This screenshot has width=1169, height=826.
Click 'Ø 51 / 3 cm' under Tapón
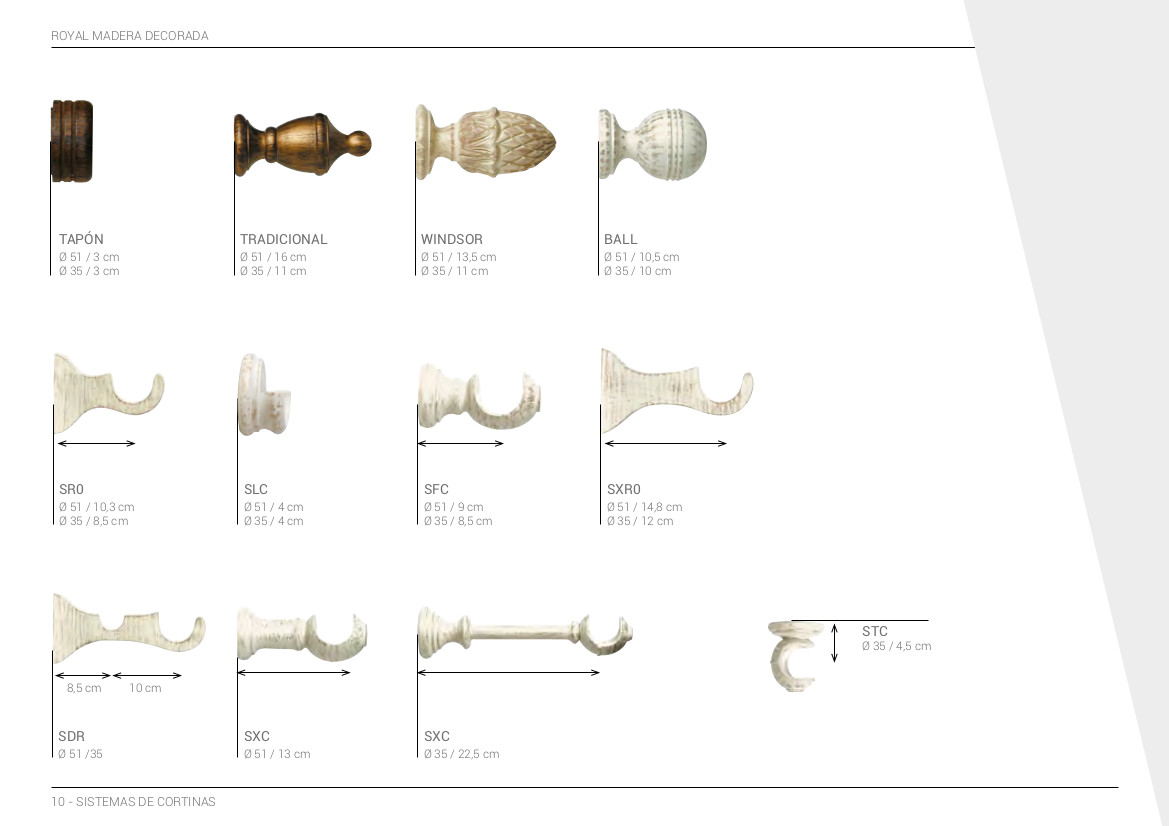[x=89, y=257]
